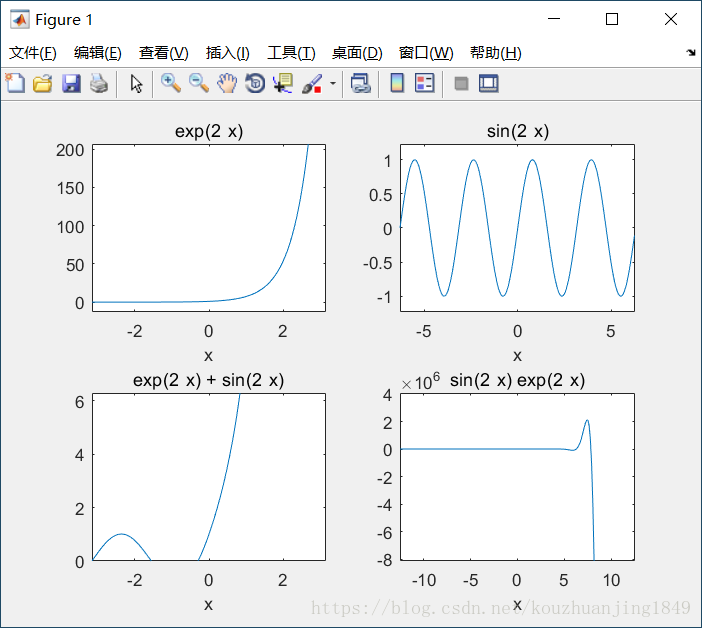Open the 窗口(W) menu
The width and height of the screenshot is (702, 628).
click(426, 53)
